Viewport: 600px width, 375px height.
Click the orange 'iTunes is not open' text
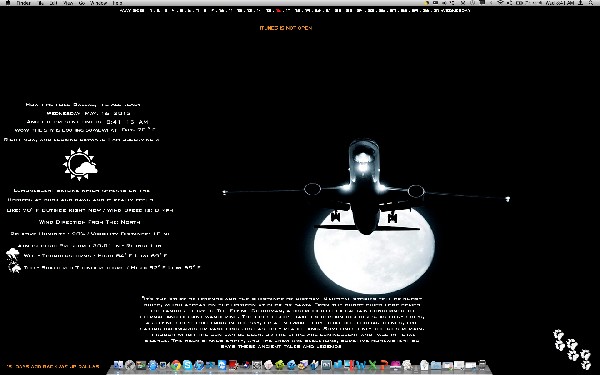[x=286, y=28]
